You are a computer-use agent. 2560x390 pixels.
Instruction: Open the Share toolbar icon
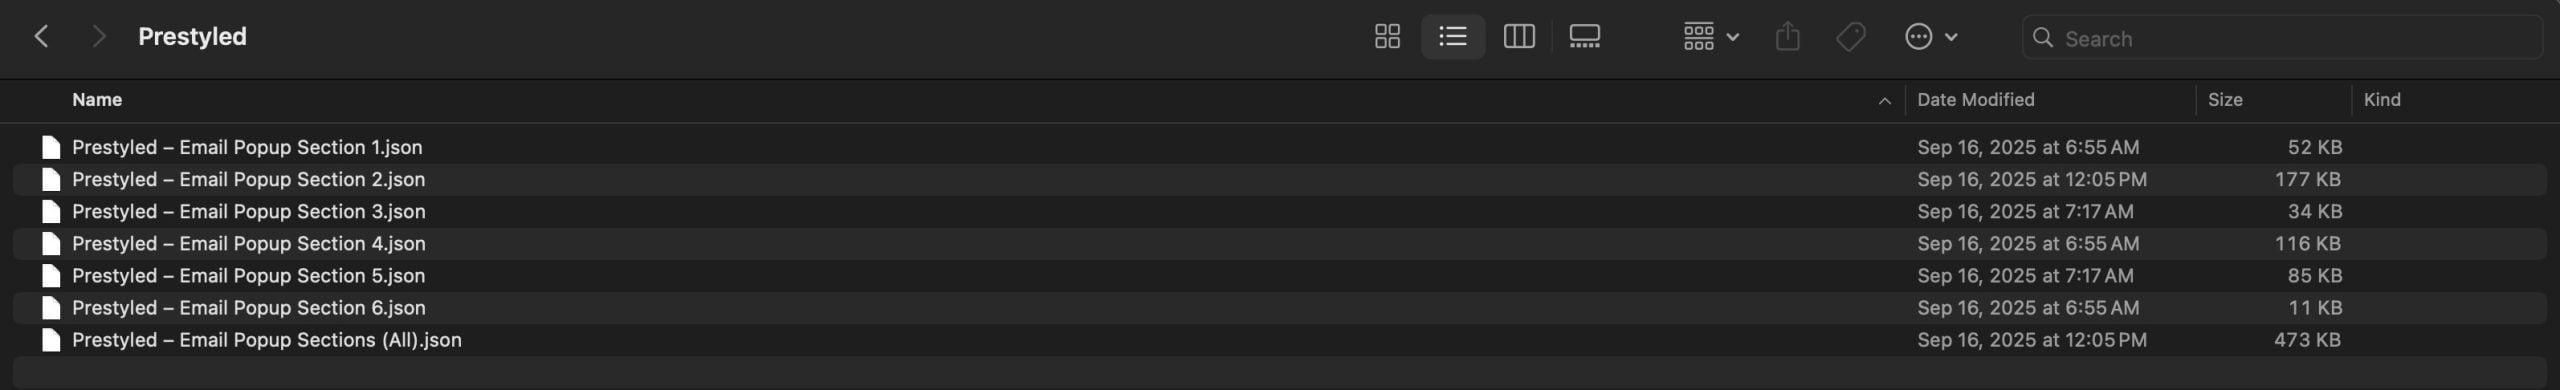[1788, 37]
